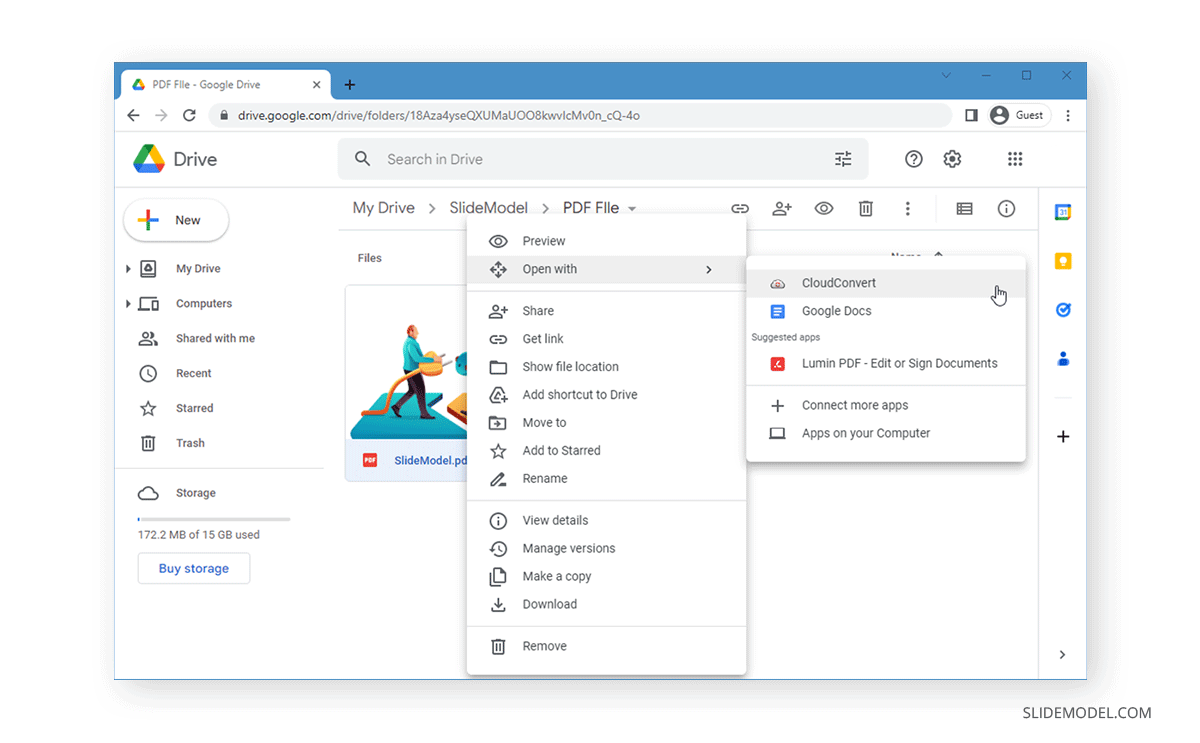Open the PDF File folder dropdown arrow
The image size is (1200, 743).
point(631,209)
